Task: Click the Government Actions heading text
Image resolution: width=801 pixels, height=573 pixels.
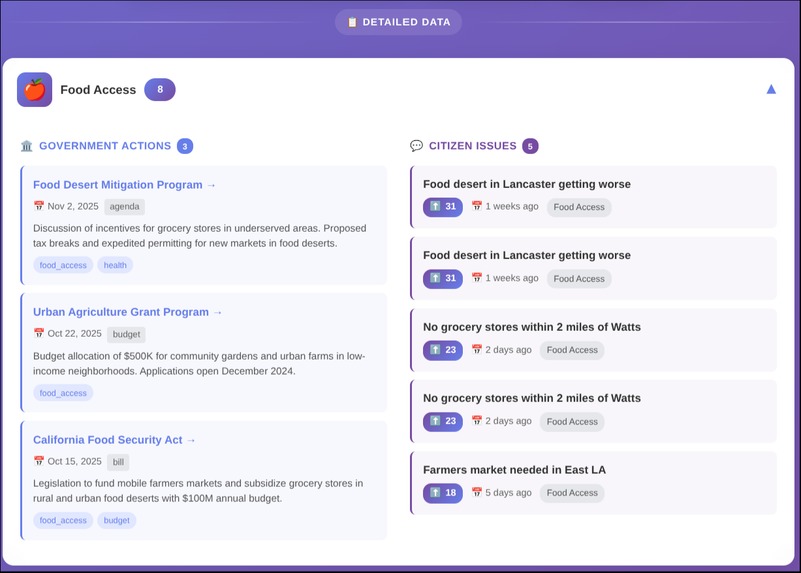Action: coord(105,146)
